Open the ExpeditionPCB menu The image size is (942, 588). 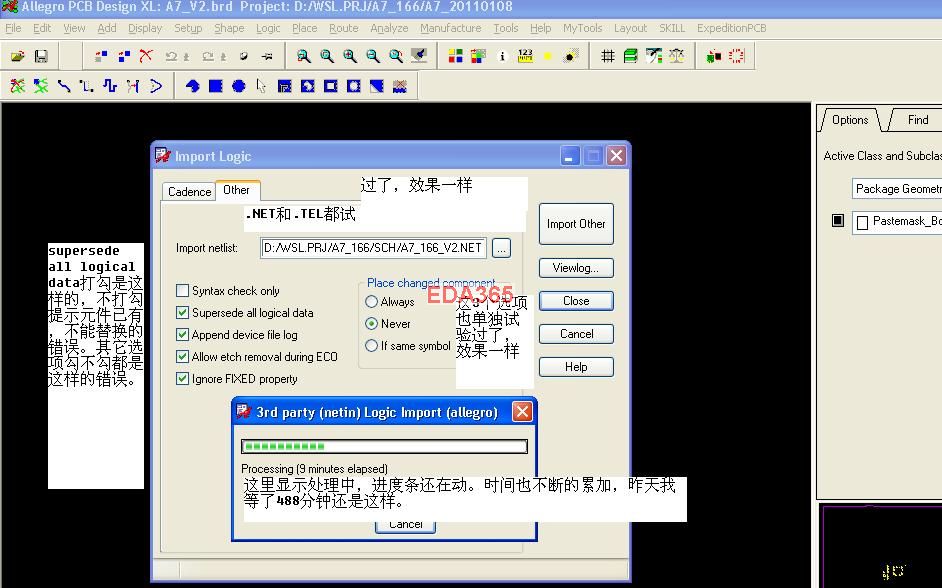click(x=732, y=28)
